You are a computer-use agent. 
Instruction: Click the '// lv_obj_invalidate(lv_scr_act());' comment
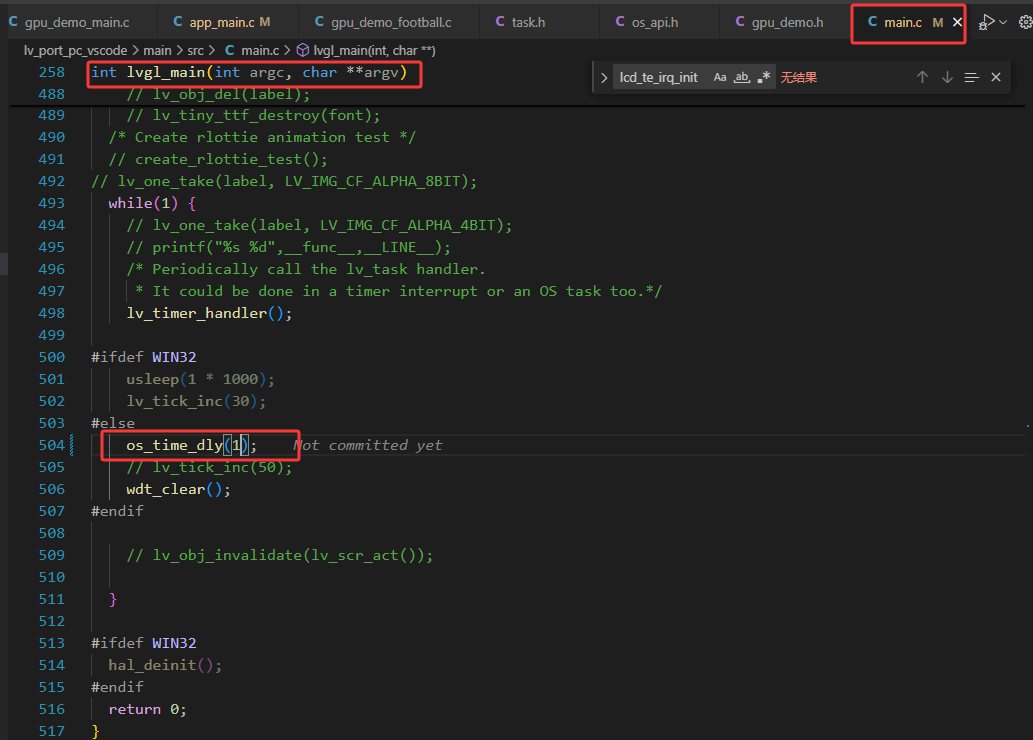[280, 555]
